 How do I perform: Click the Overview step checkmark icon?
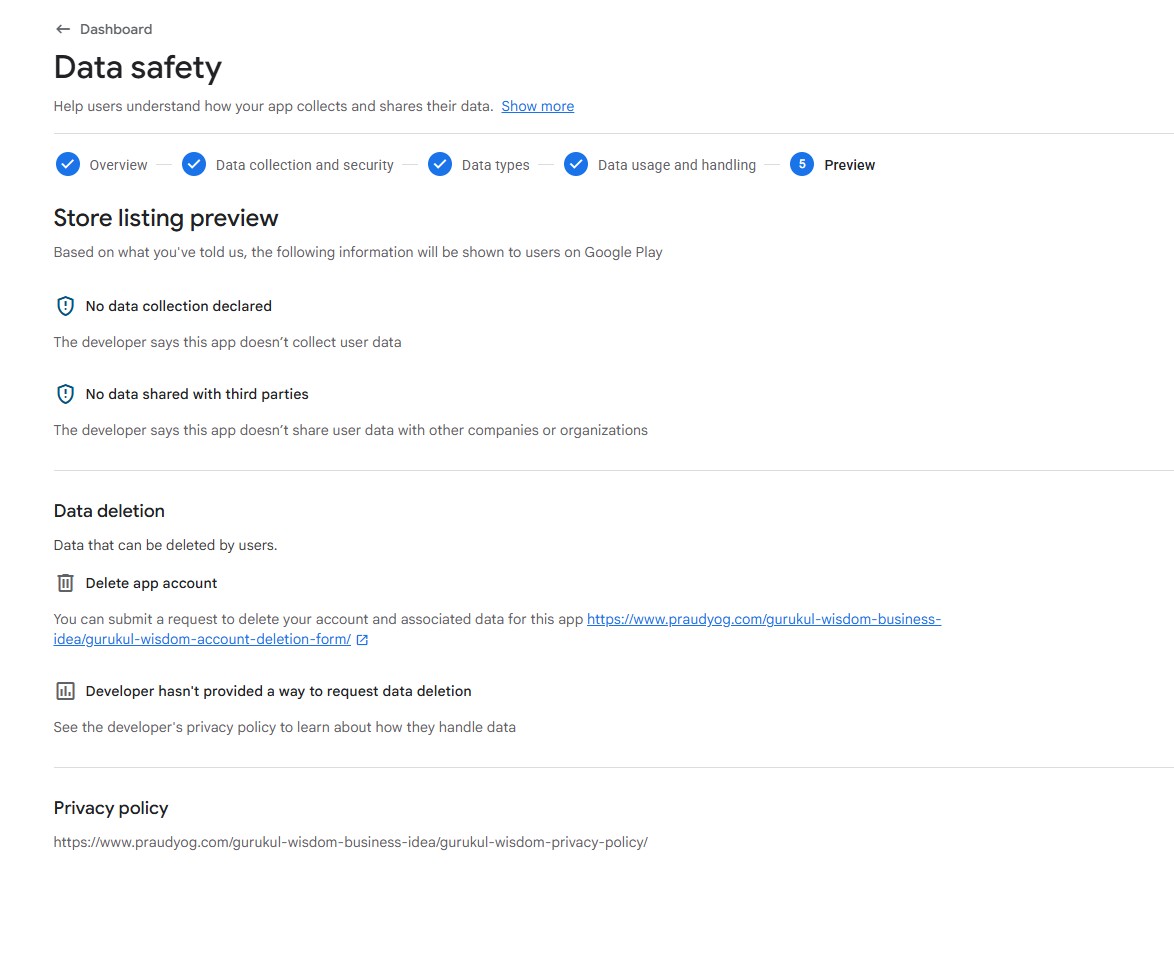point(68,165)
